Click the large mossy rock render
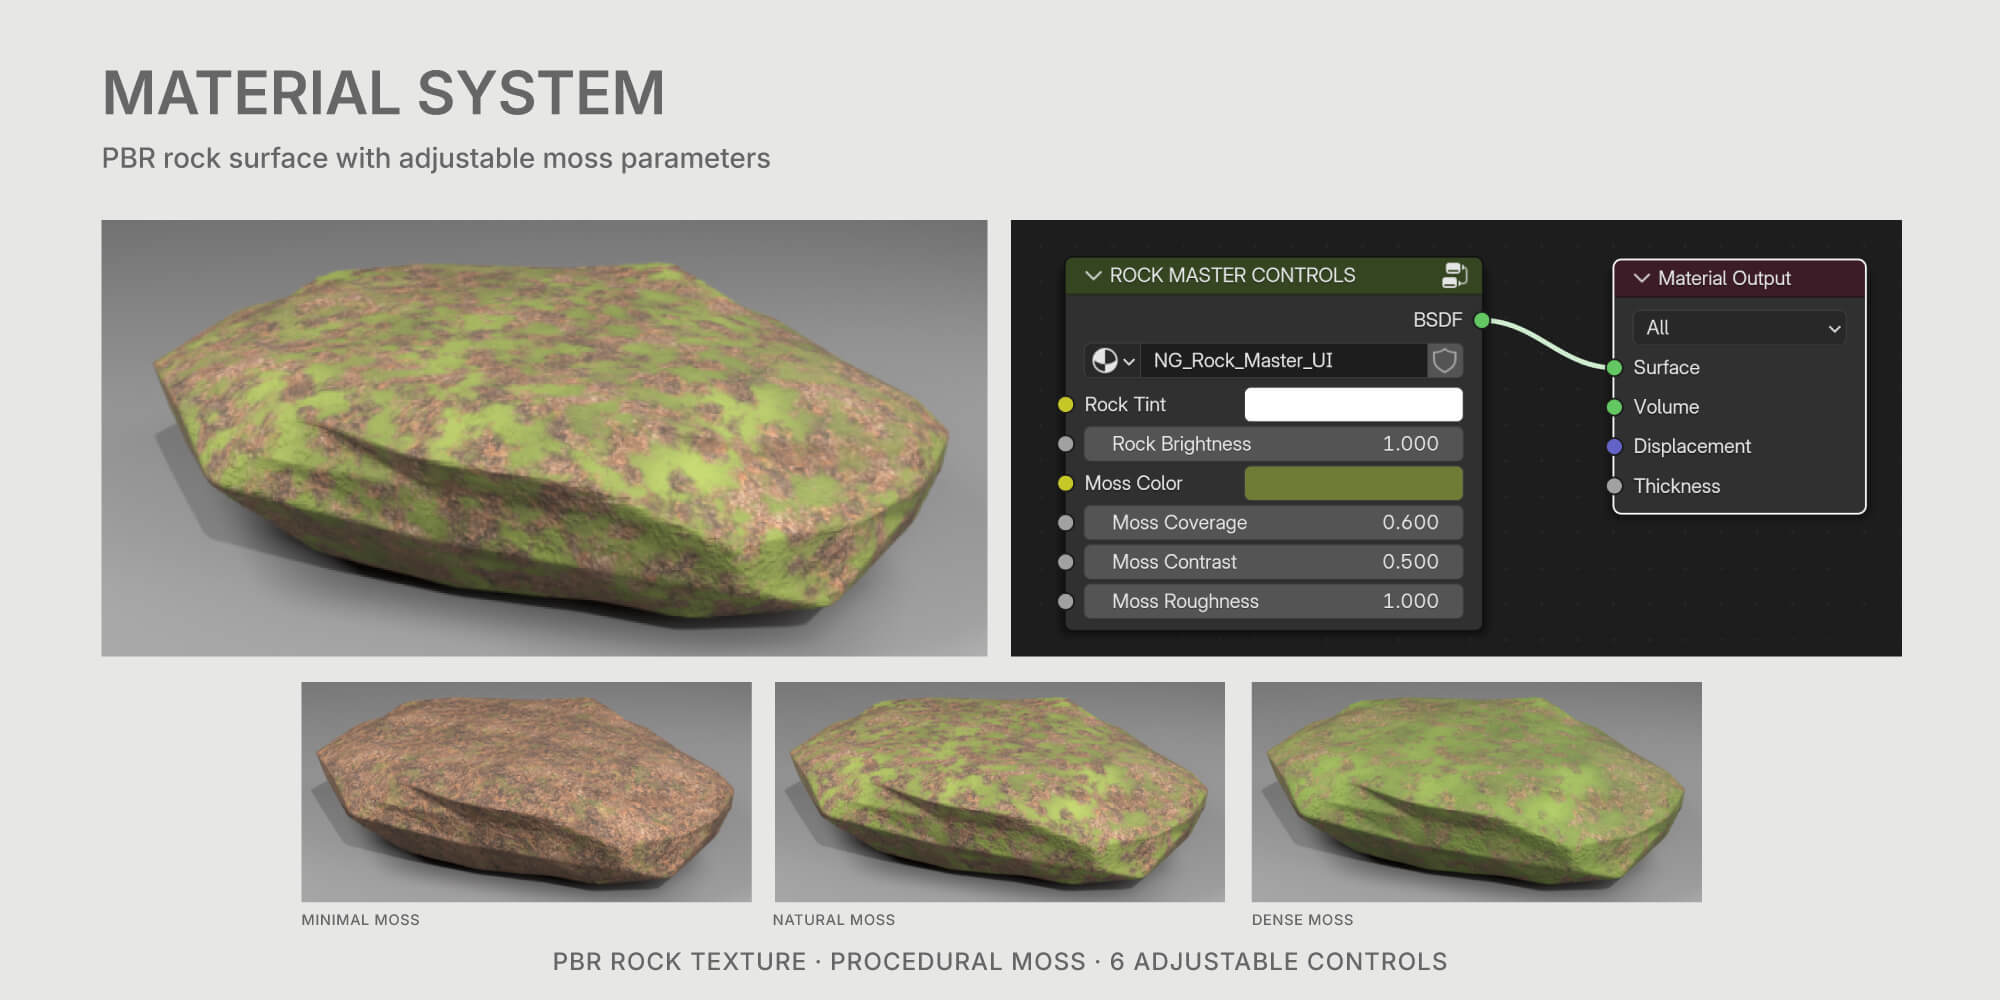2000x1000 pixels. pyautogui.click(x=544, y=438)
